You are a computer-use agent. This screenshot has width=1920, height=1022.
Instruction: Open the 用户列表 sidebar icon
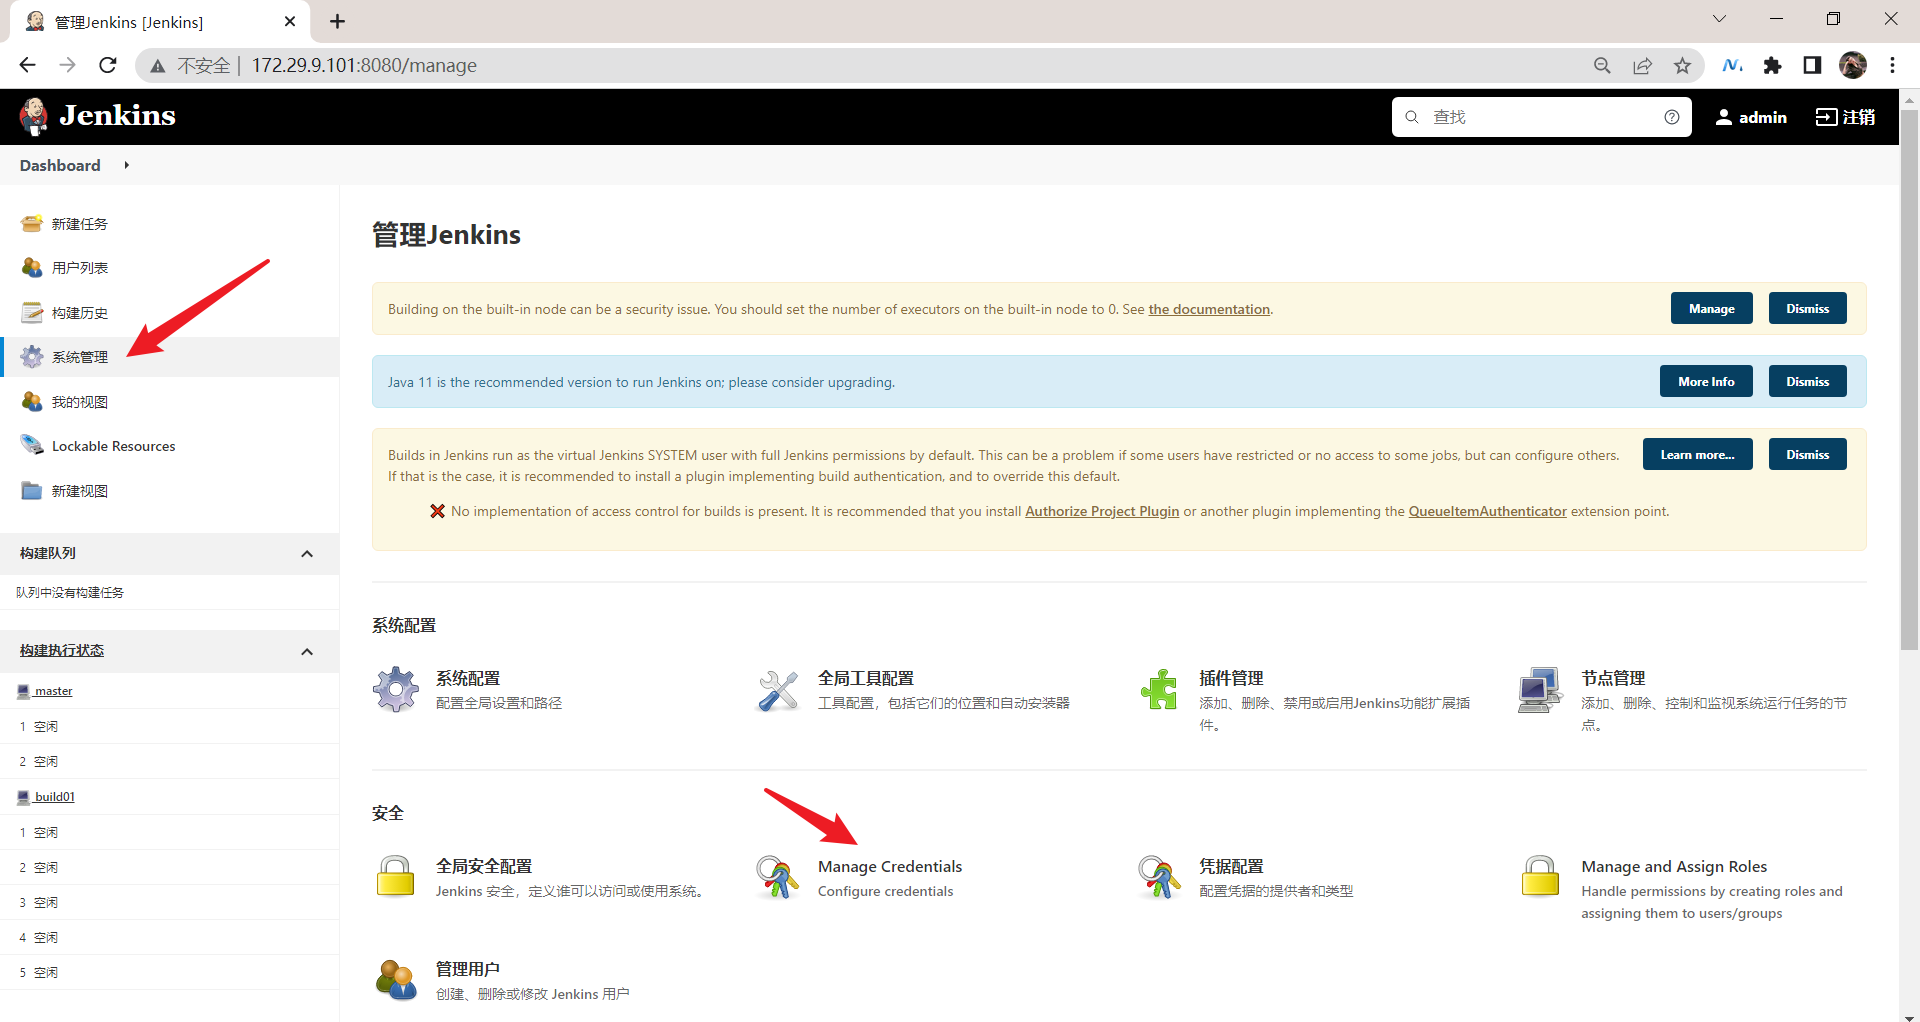[x=32, y=267]
